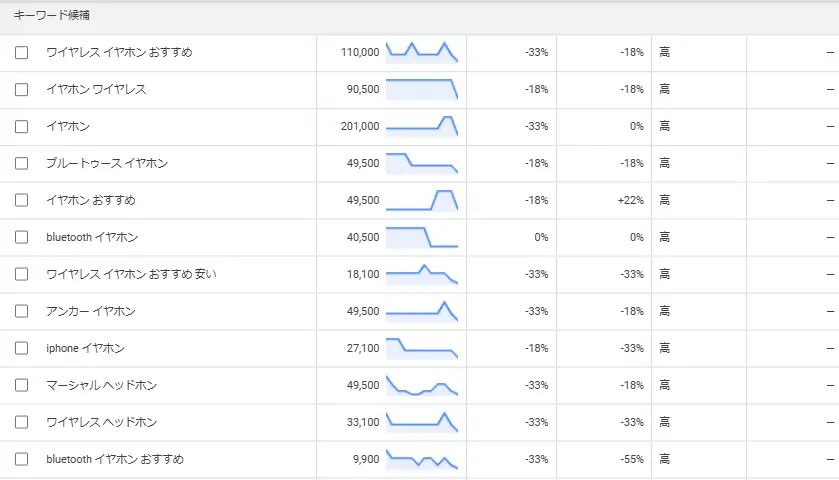The height and width of the screenshot is (480, 839).
Task: Select the checkbox beside ブルートゥース イヤホン
Action: pyautogui.click(x=22, y=164)
